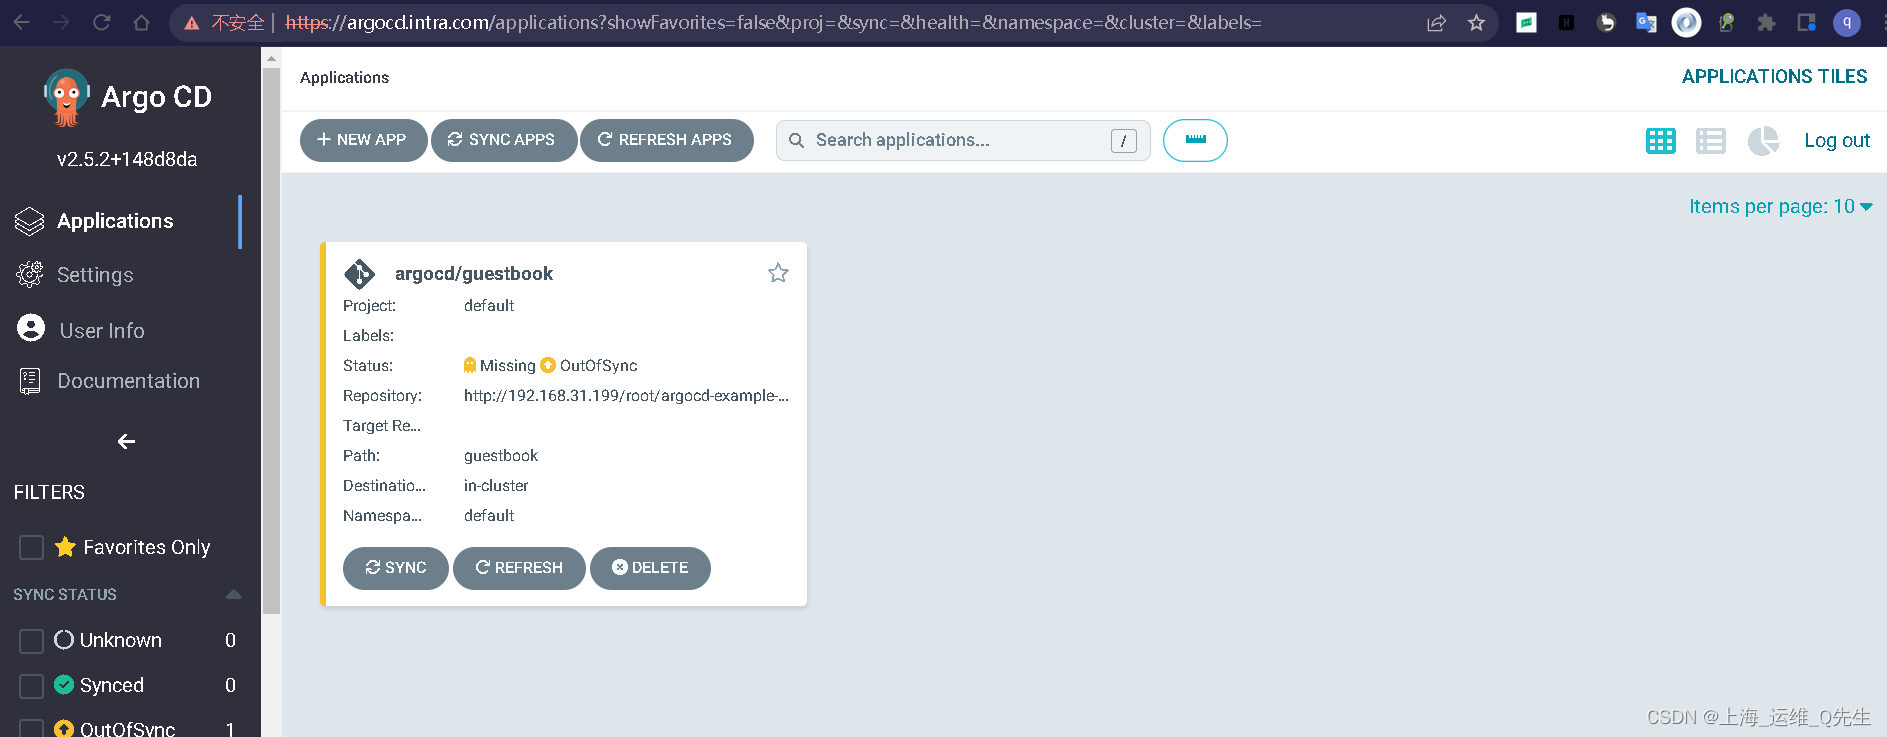Open Applications in the sidebar

115,221
